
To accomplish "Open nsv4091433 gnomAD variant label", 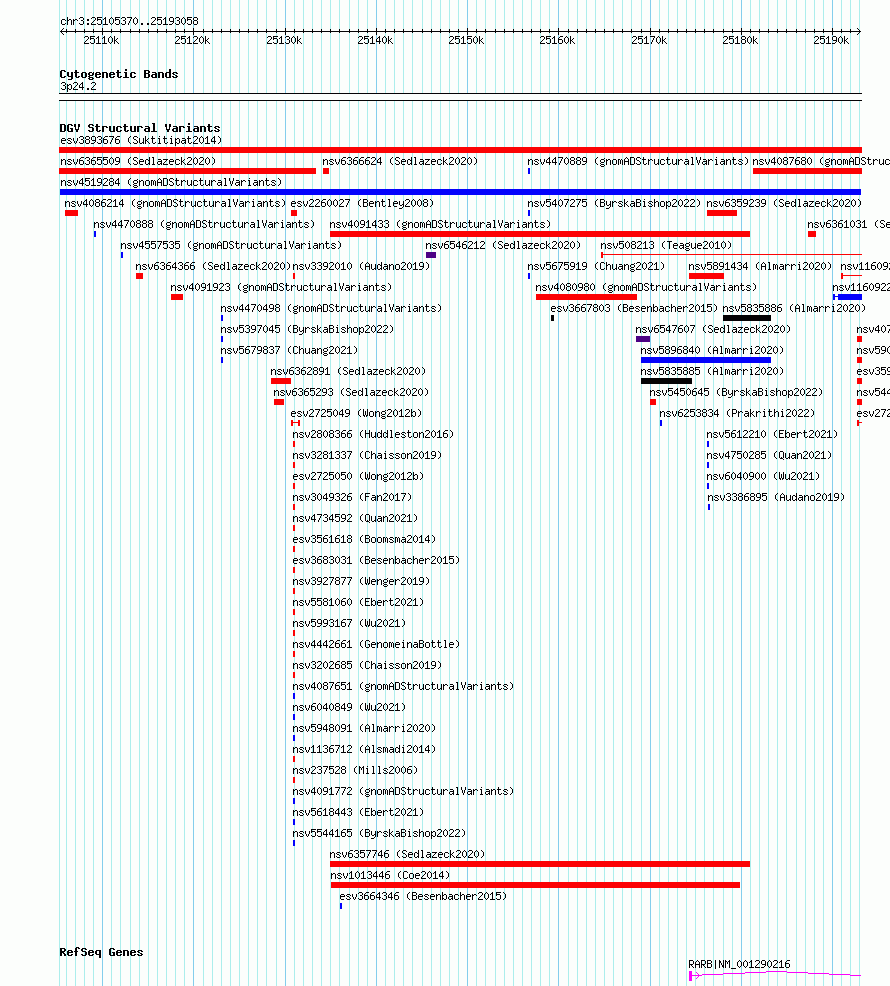I will click(440, 224).
